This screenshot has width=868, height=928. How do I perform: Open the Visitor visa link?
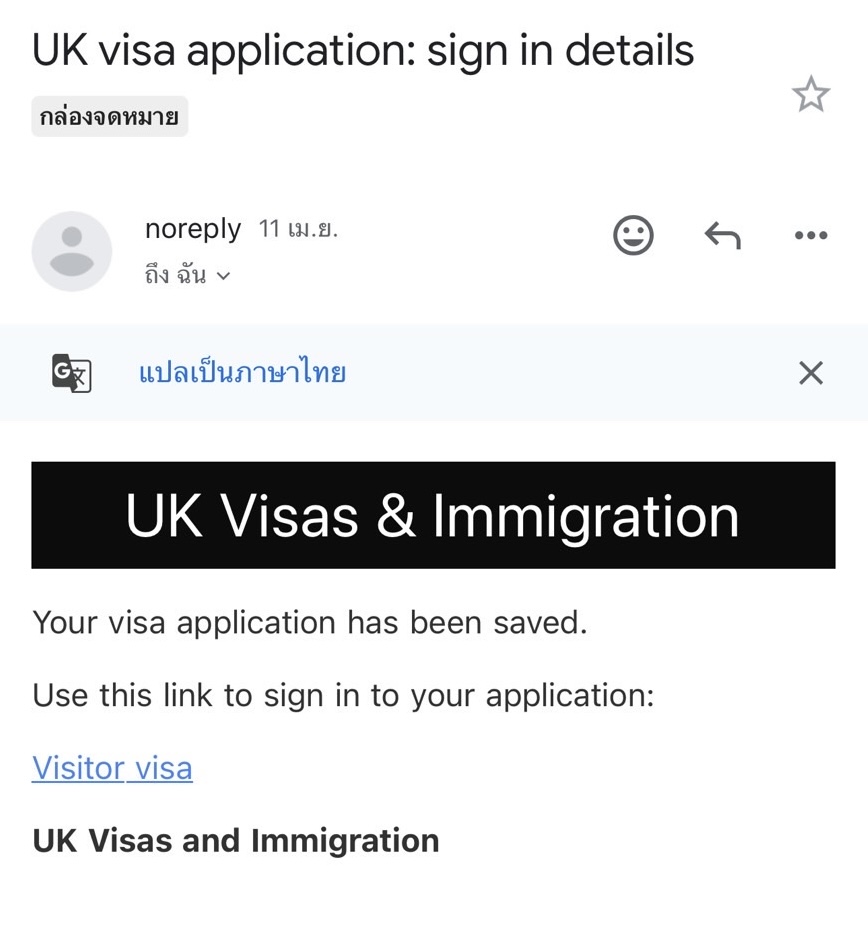coord(112,768)
